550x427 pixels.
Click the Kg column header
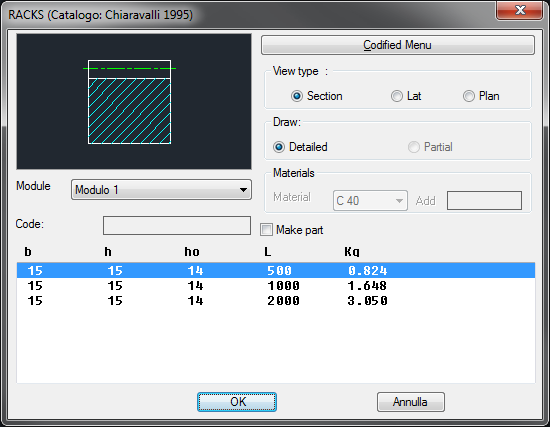pyautogui.click(x=352, y=252)
